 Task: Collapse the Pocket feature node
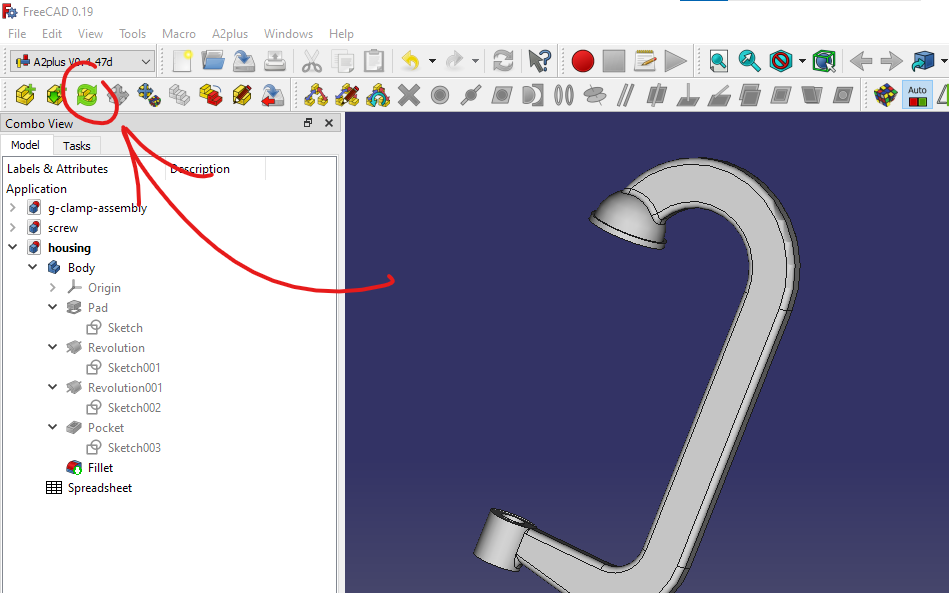(53, 427)
